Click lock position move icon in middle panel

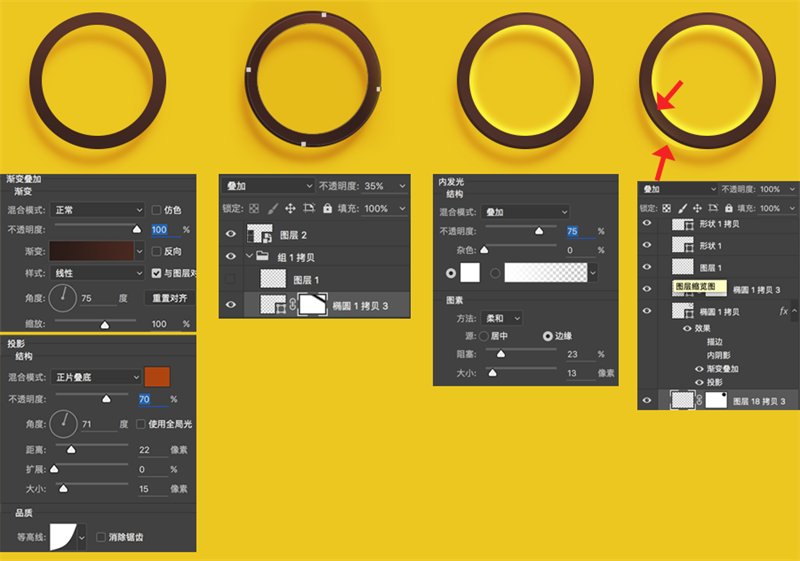290,208
